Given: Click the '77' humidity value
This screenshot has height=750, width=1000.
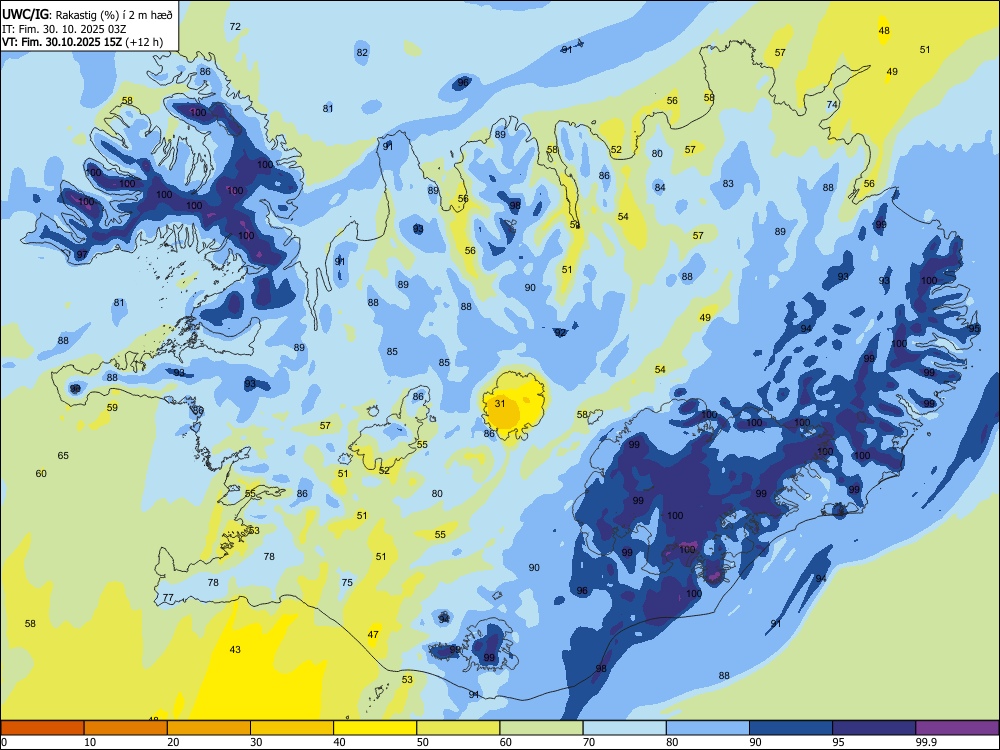Looking at the screenshot, I should click(x=168, y=598).
